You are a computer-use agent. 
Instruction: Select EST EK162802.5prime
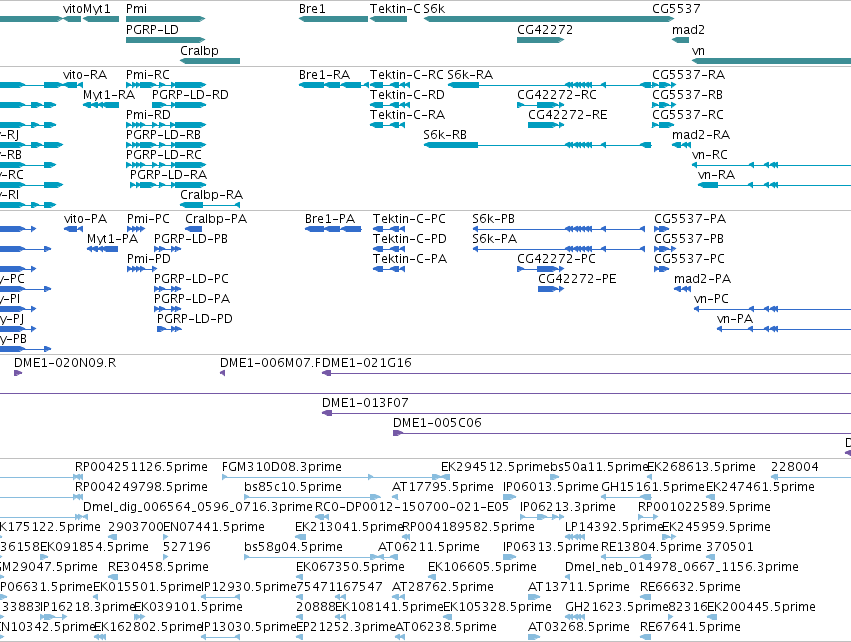[148, 627]
